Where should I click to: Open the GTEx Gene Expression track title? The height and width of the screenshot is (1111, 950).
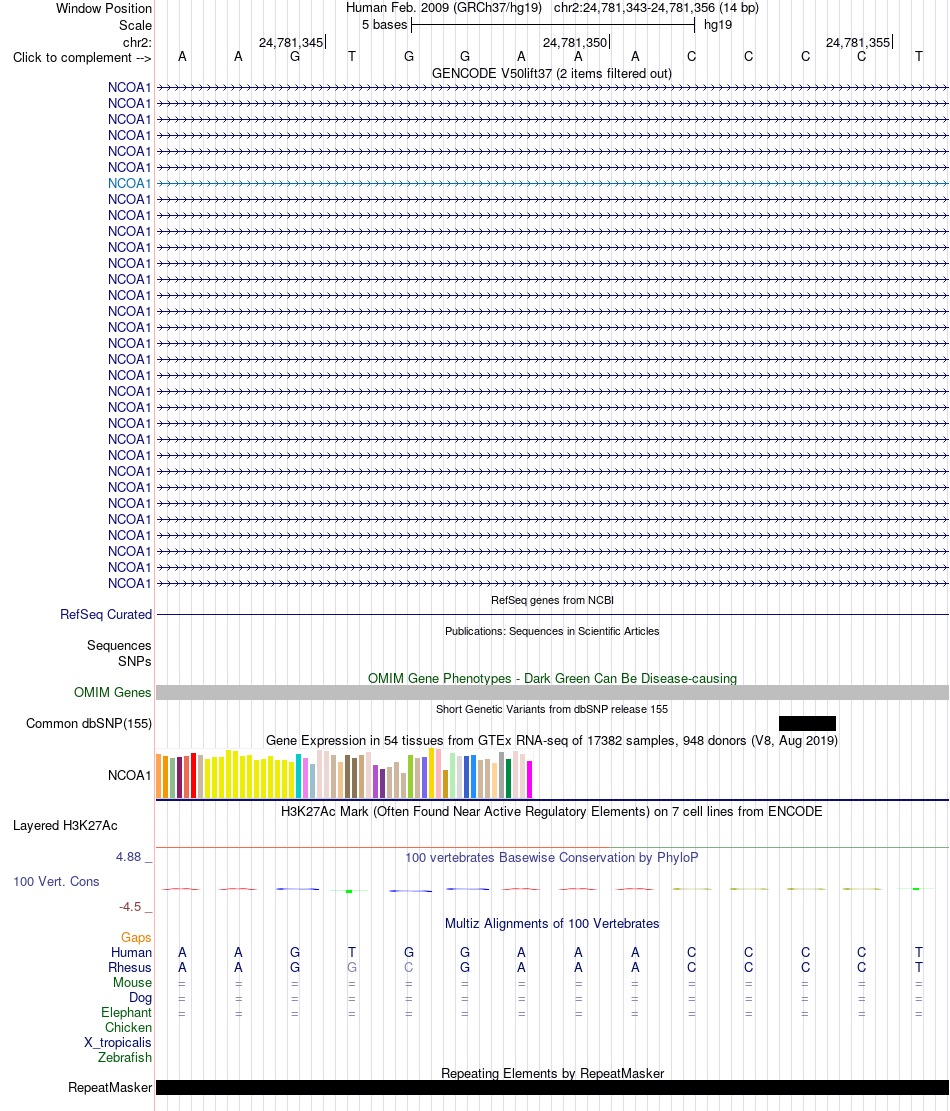coord(552,740)
